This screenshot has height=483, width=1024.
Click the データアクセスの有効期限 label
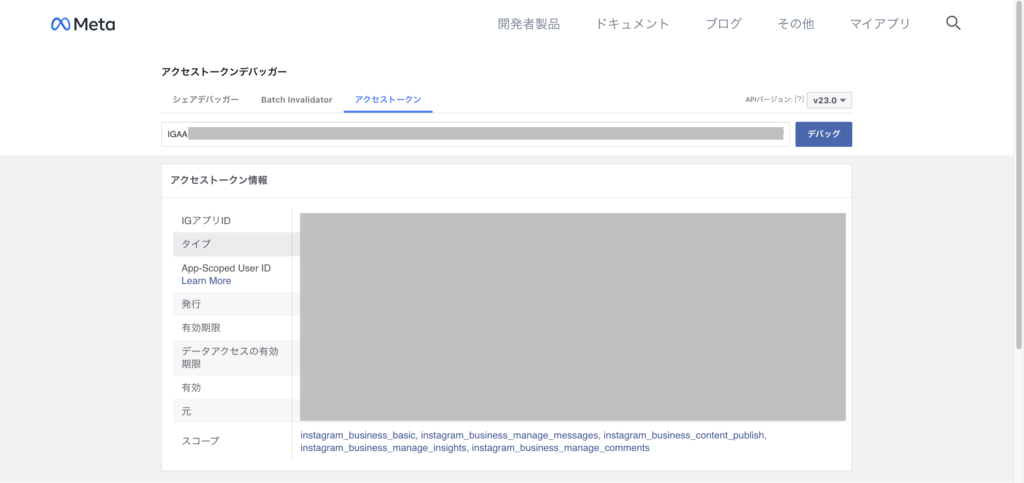[230, 358]
